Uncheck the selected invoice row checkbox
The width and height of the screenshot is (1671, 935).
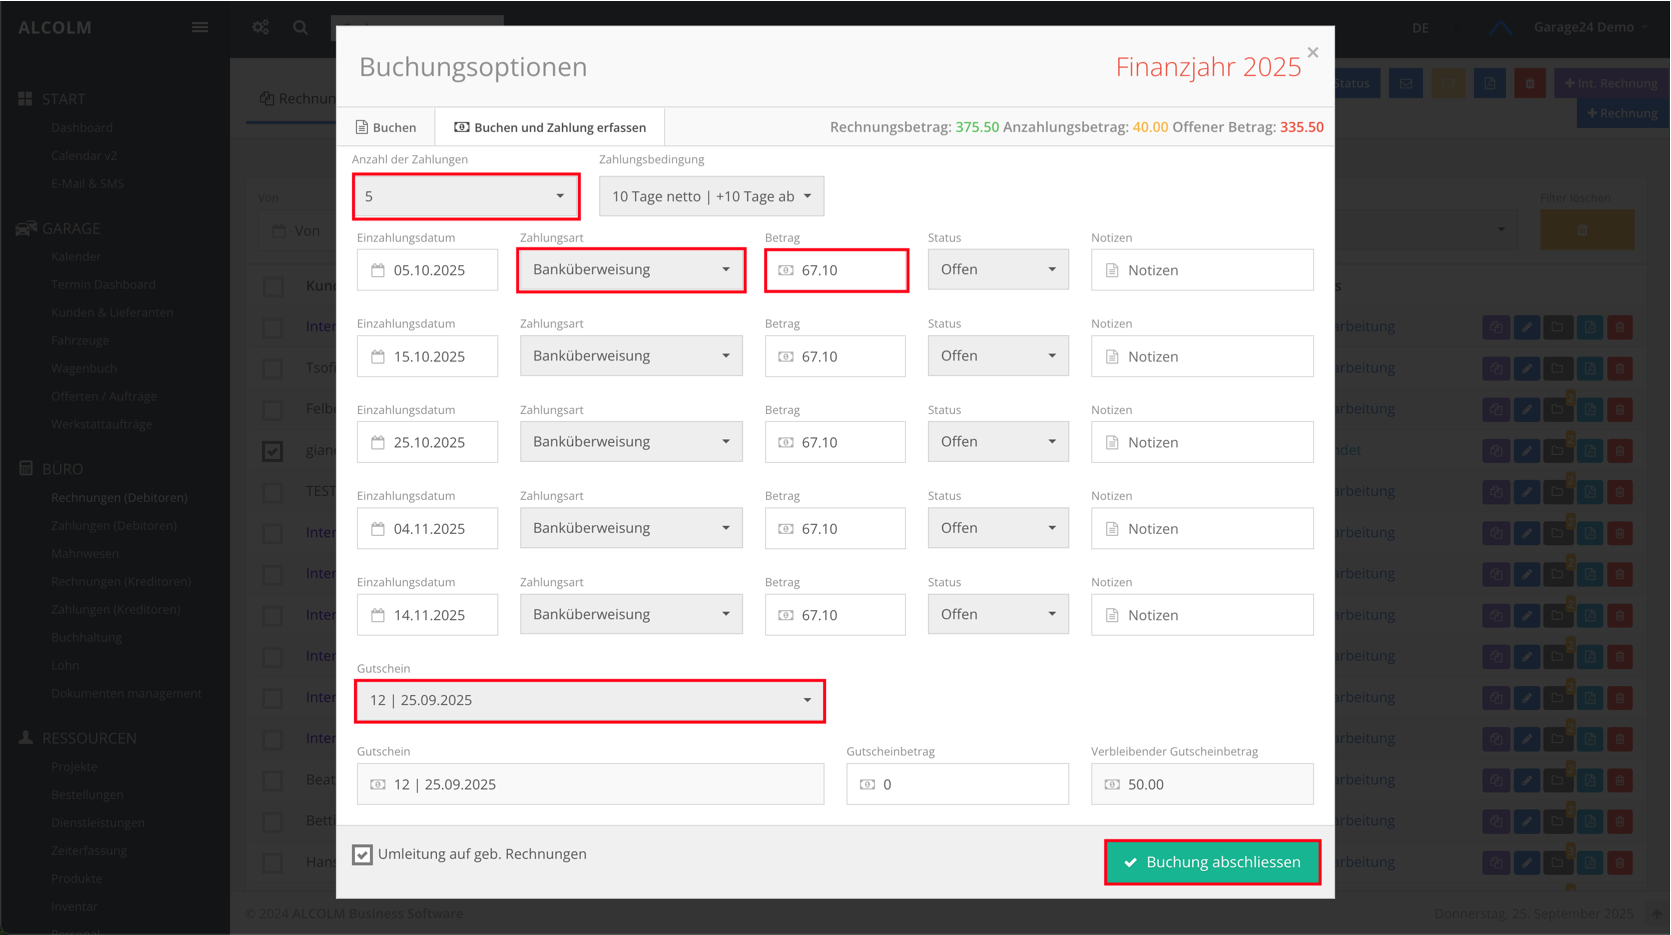[272, 451]
